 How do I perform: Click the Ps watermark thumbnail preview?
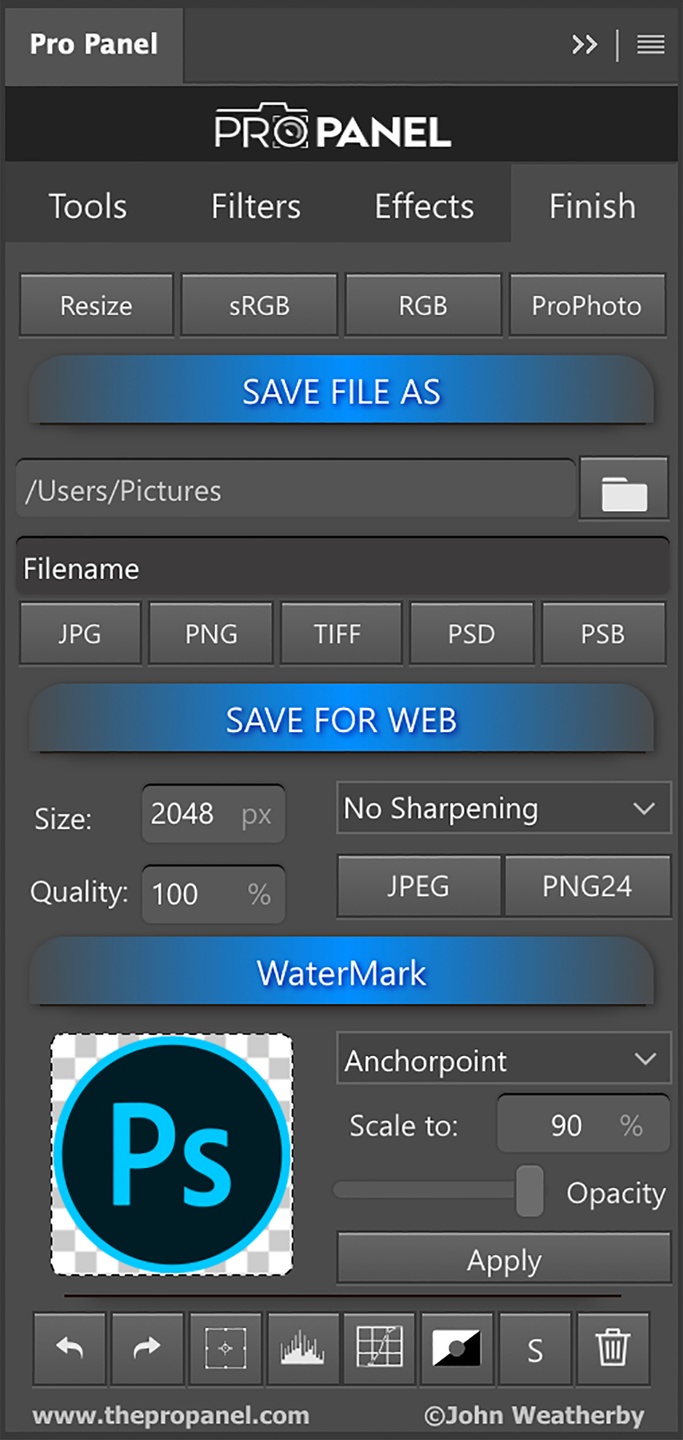[x=172, y=1154]
